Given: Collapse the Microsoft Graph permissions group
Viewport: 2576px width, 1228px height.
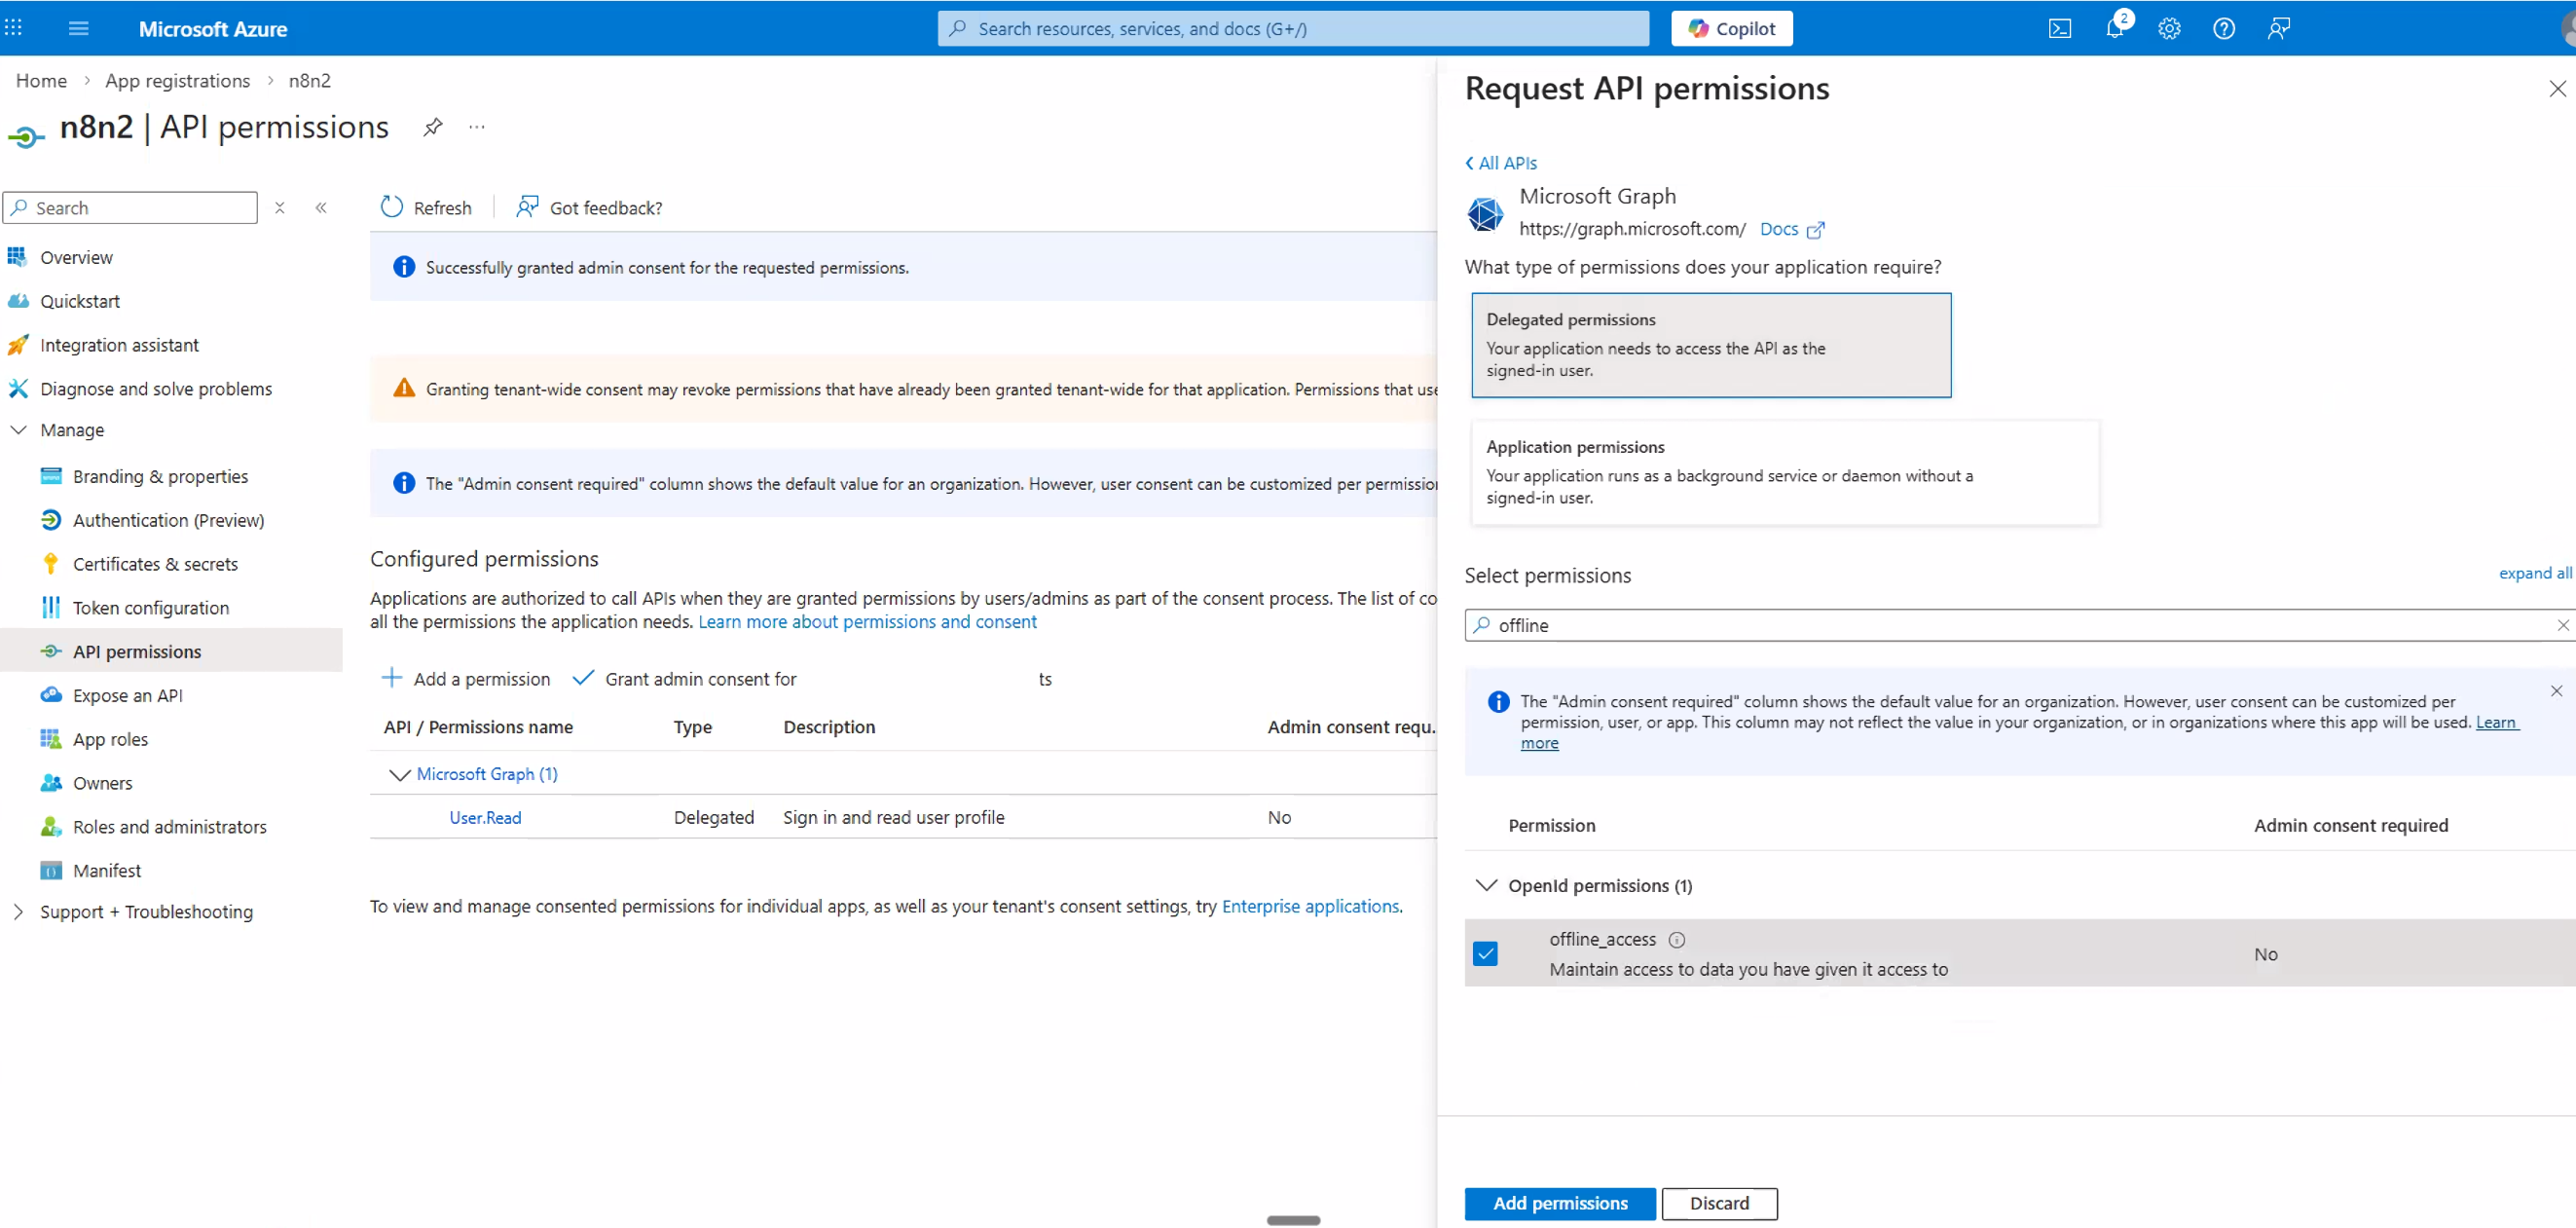Looking at the screenshot, I should coord(398,774).
